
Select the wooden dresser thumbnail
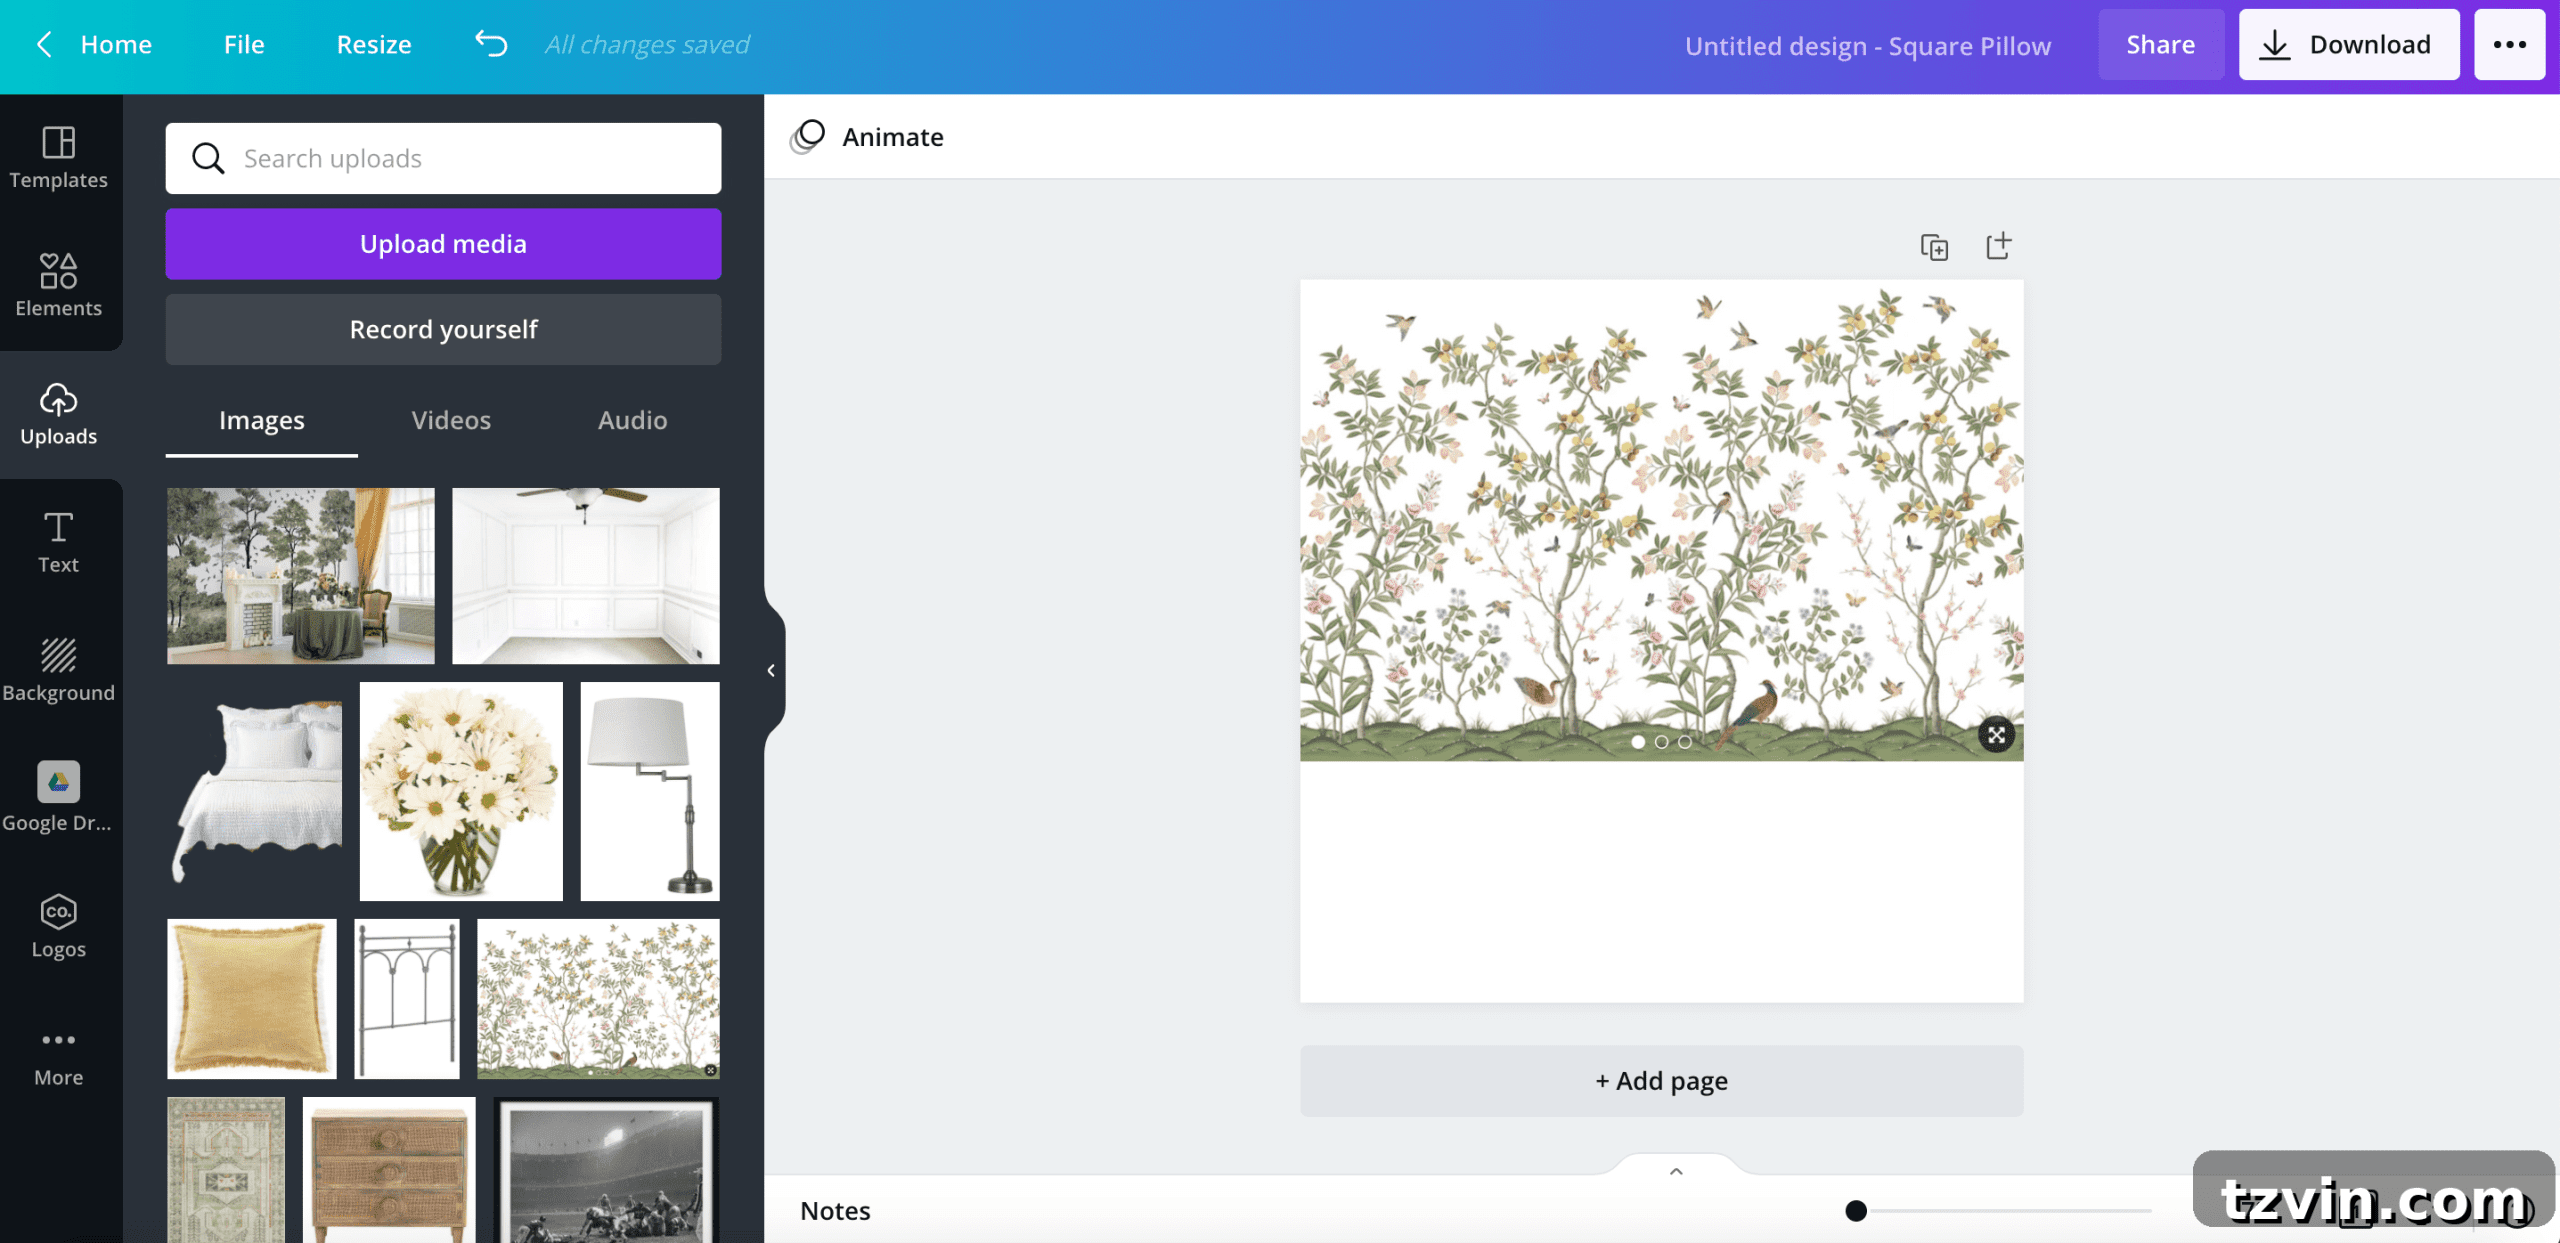[389, 1170]
